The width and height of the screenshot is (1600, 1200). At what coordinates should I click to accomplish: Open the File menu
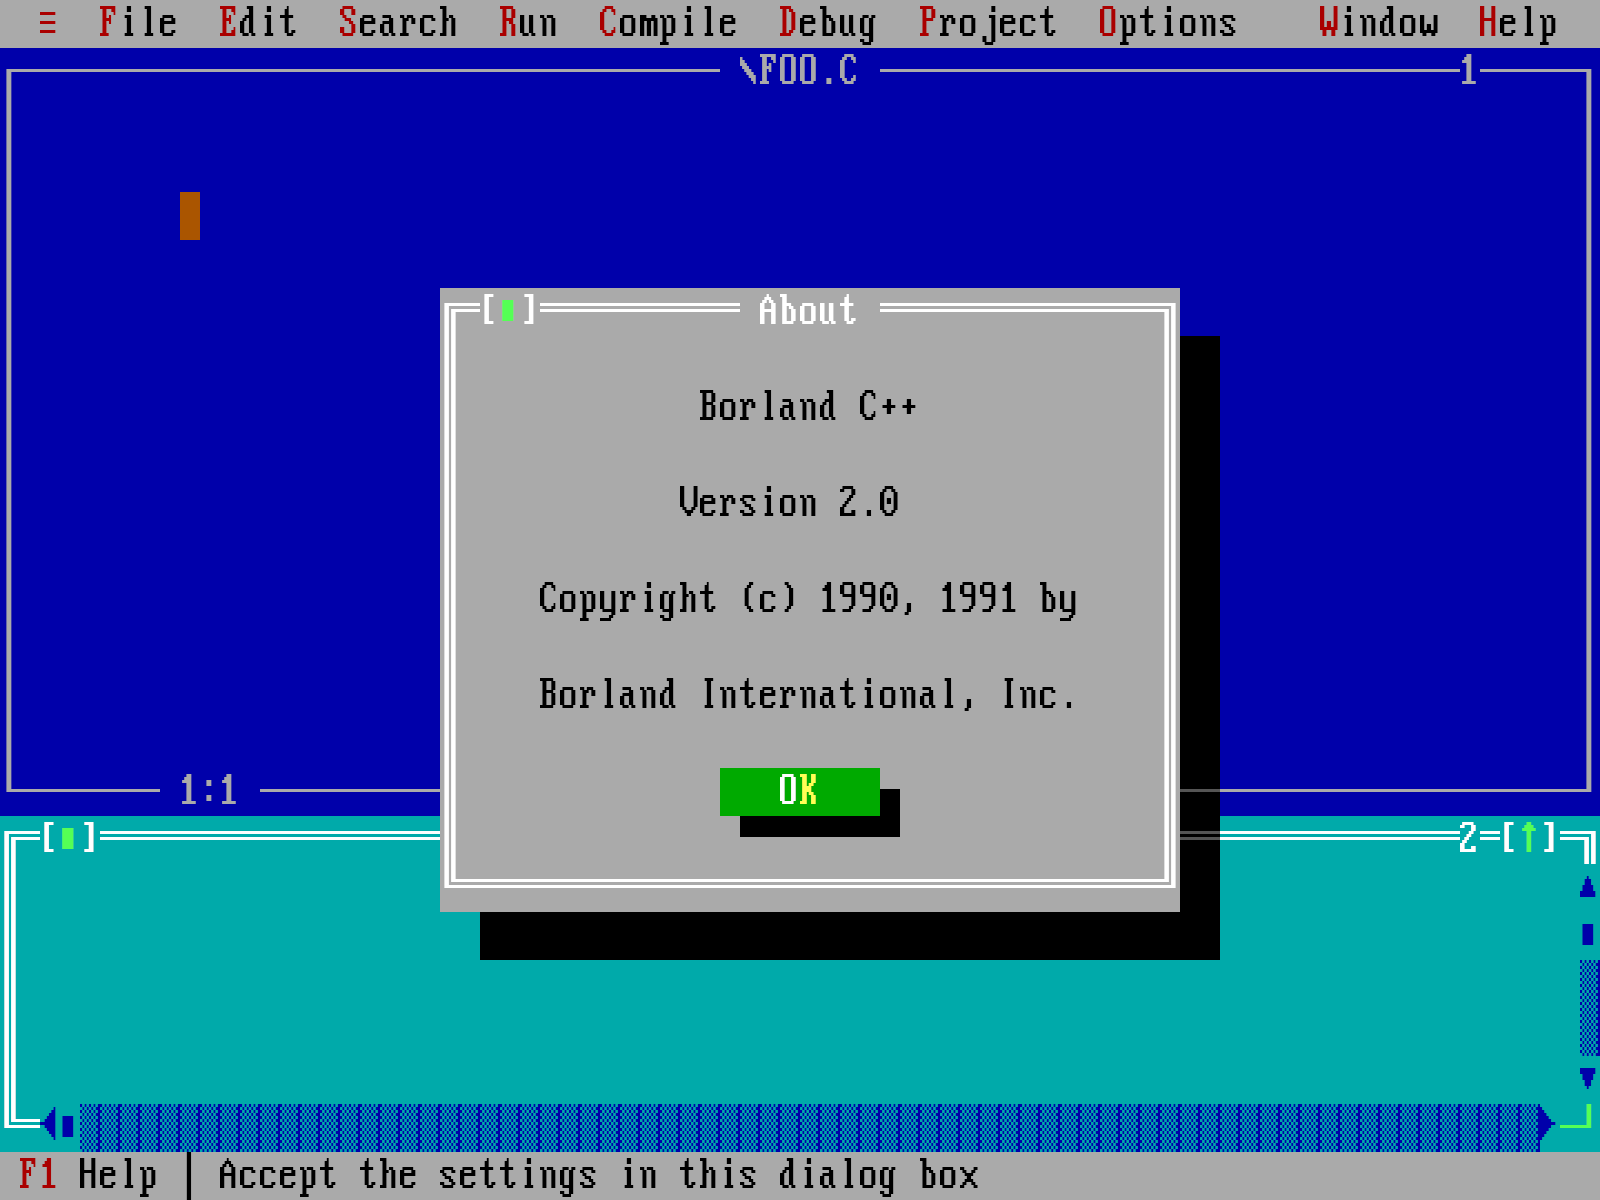[137, 22]
